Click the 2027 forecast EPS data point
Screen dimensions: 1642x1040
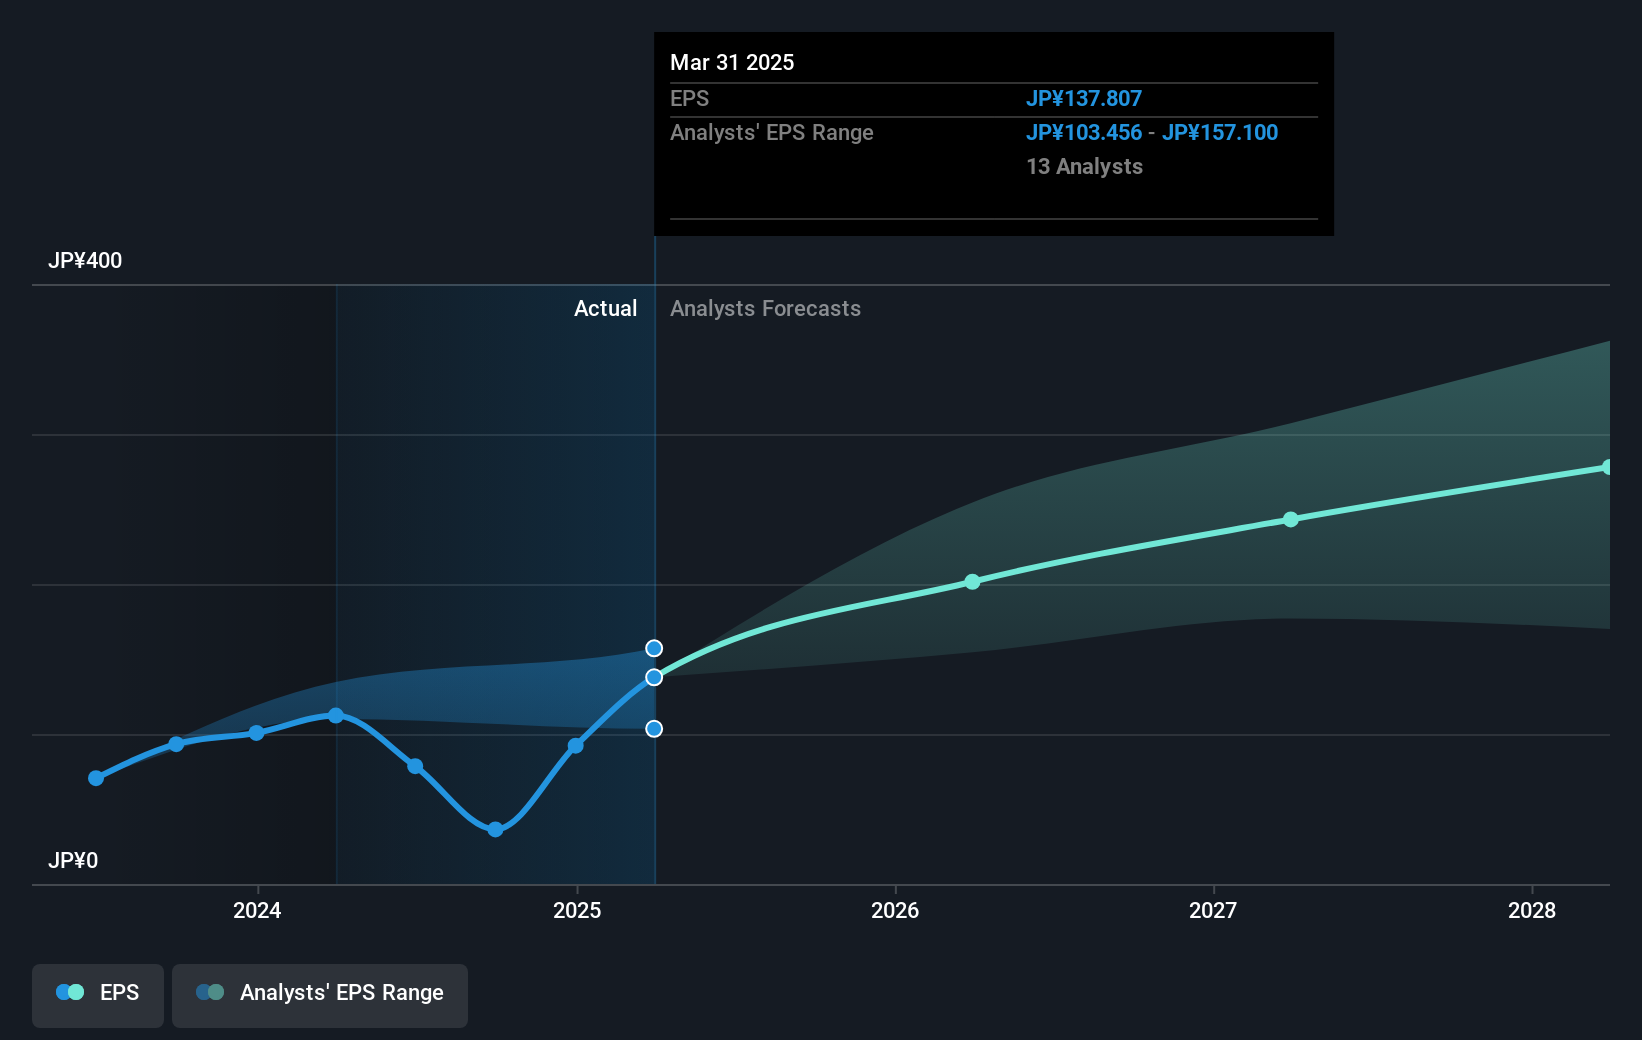1291,519
